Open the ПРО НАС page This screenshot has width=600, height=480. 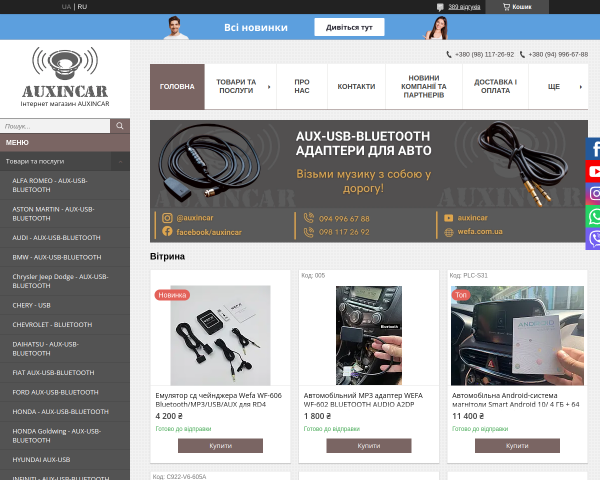click(302, 87)
